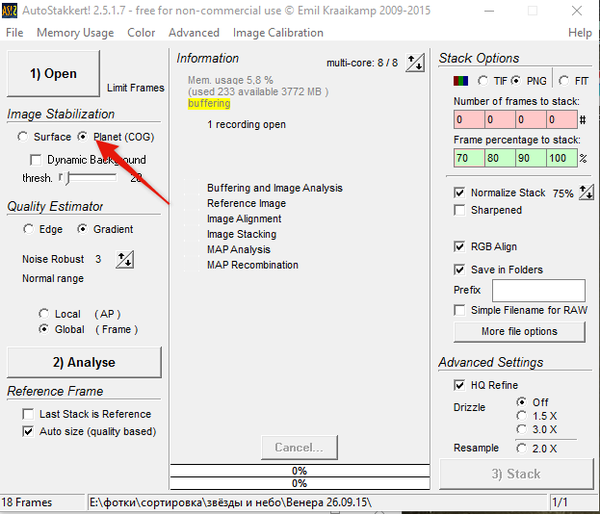Image resolution: width=600 pixels, height=514 pixels.
Task: Select Planet (COG) stabilization mode
Action: (85, 137)
